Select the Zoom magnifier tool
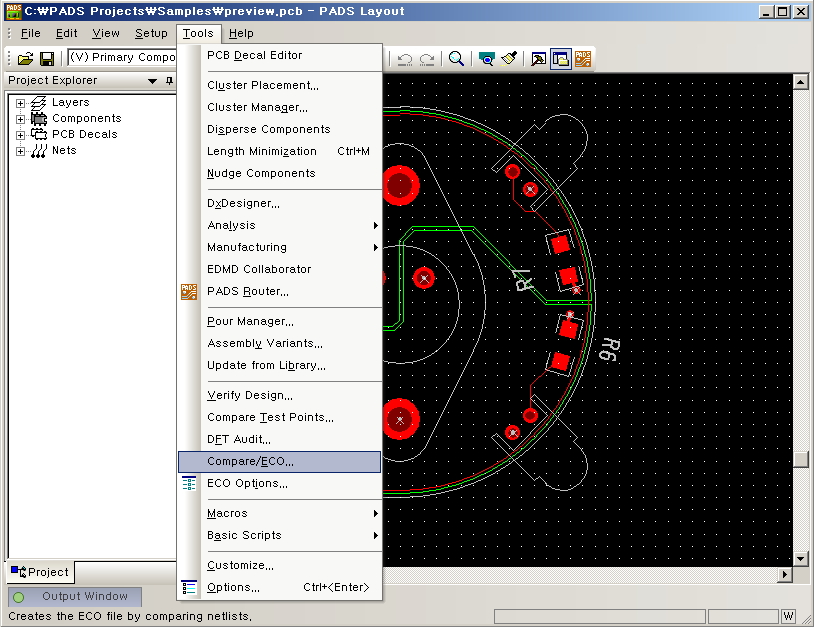Image resolution: width=814 pixels, height=627 pixels. [456, 59]
